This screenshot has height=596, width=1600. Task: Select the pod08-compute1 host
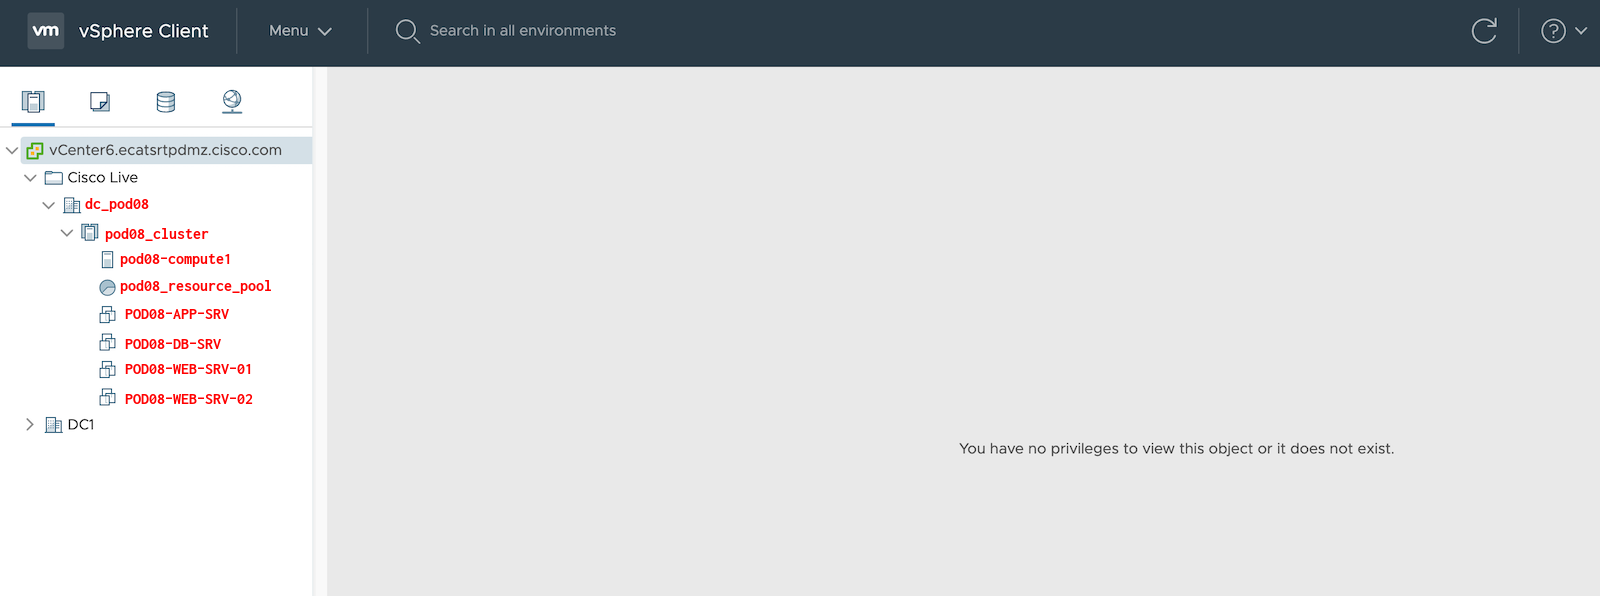point(175,260)
